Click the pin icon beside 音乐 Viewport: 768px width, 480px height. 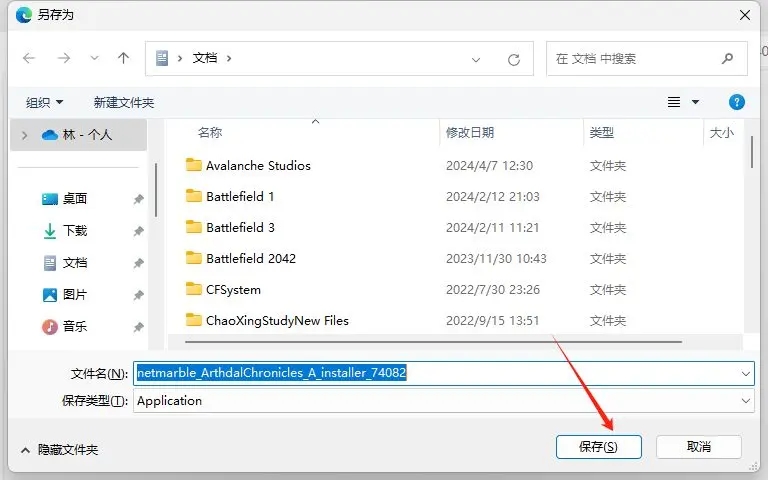[x=139, y=327]
